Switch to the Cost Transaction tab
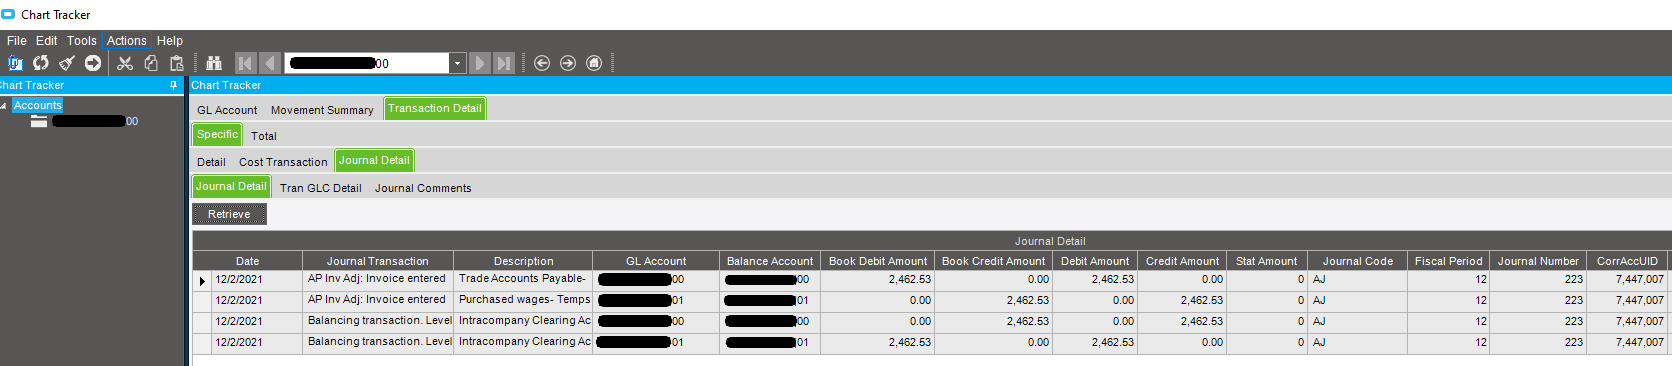 (x=283, y=162)
